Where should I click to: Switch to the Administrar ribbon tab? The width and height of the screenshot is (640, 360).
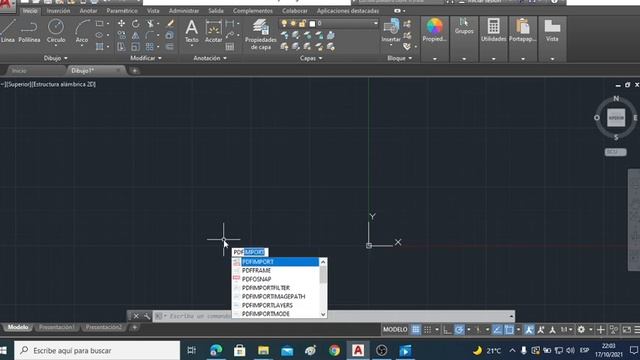(184, 11)
